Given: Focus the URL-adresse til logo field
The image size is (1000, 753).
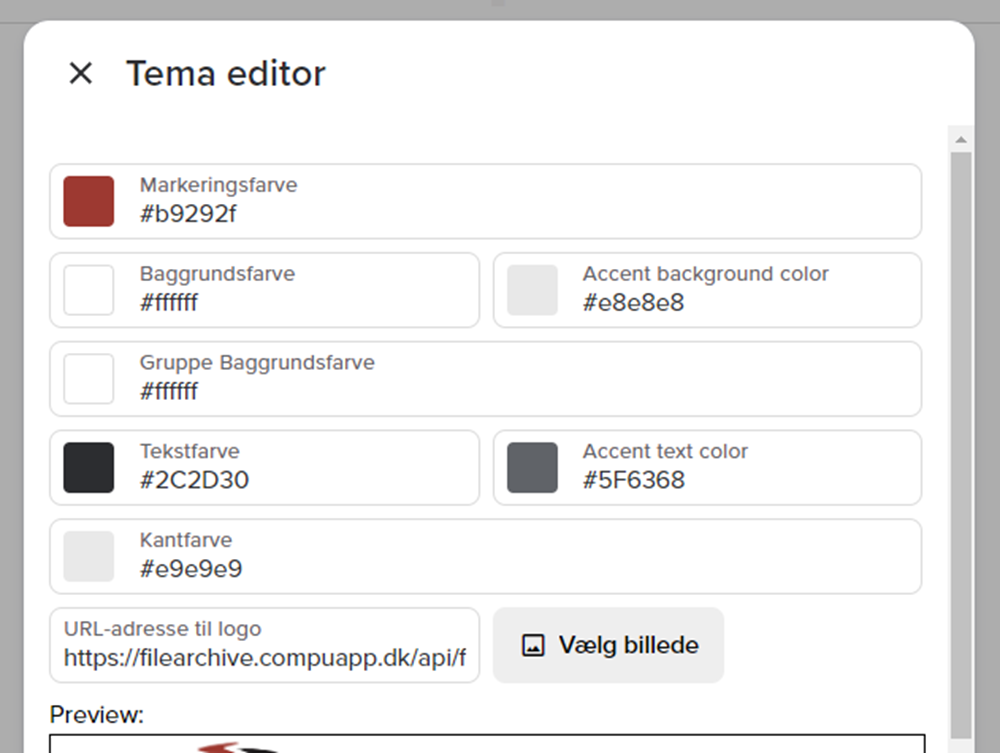Looking at the screenshot, I should point(265,645).
